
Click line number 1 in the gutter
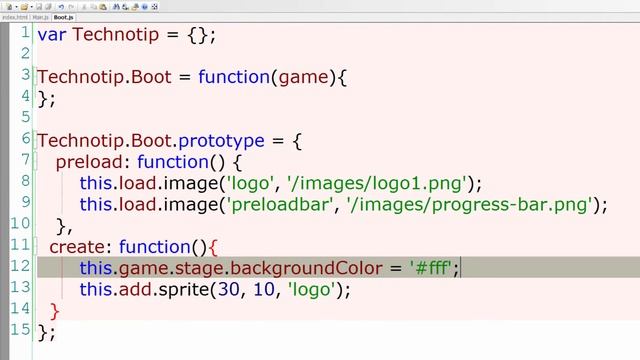(x=25, y=32)
